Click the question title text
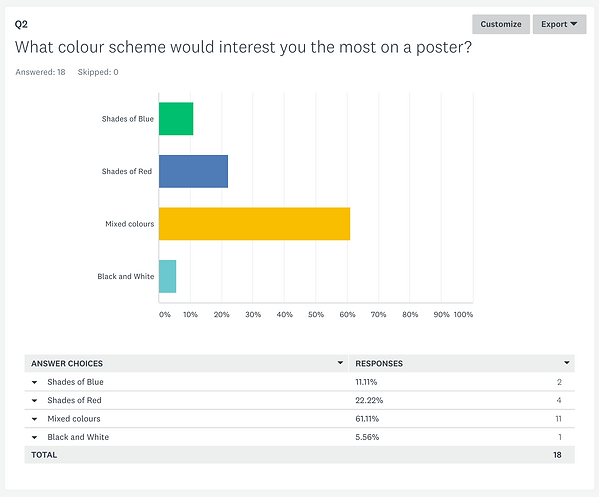599x497 pixels. pyautogui.click(x=243, y=48)
